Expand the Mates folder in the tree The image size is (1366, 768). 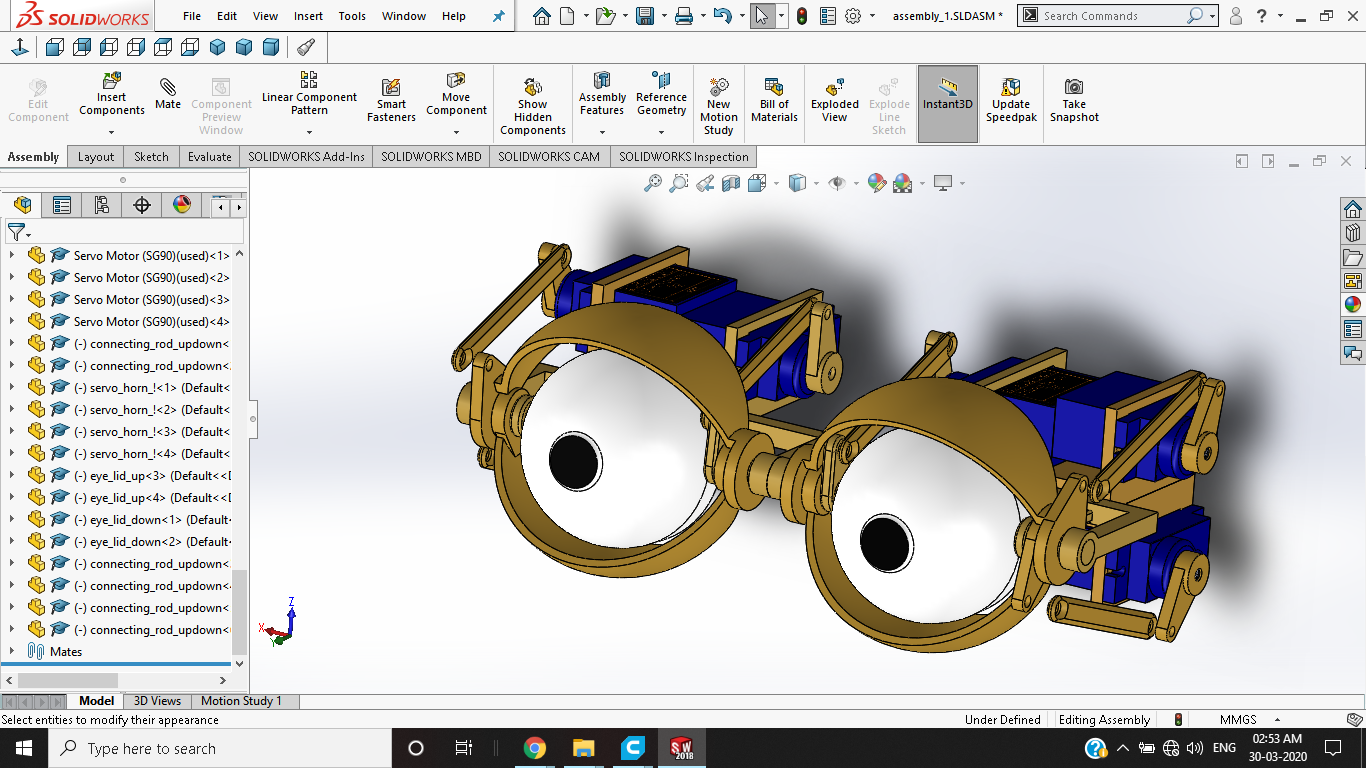(x=12, y=651)
